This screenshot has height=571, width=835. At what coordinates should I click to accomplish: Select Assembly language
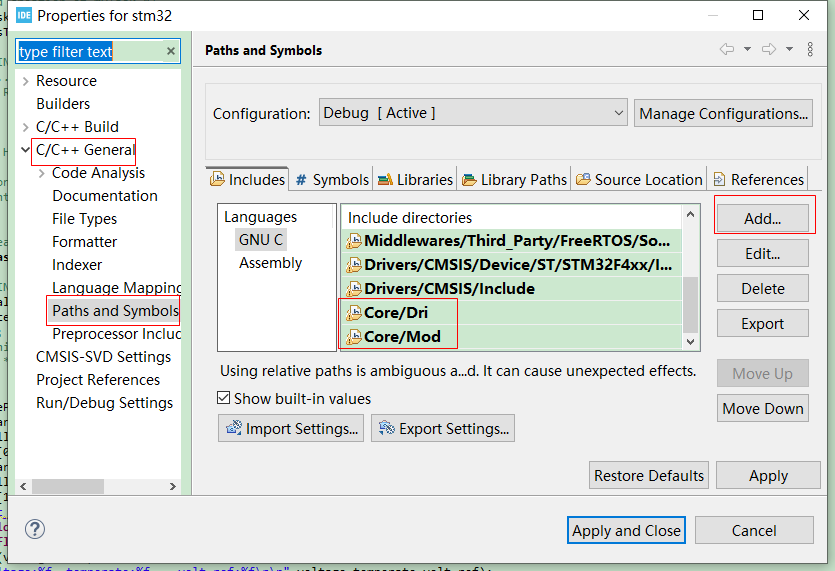[271, 263]
